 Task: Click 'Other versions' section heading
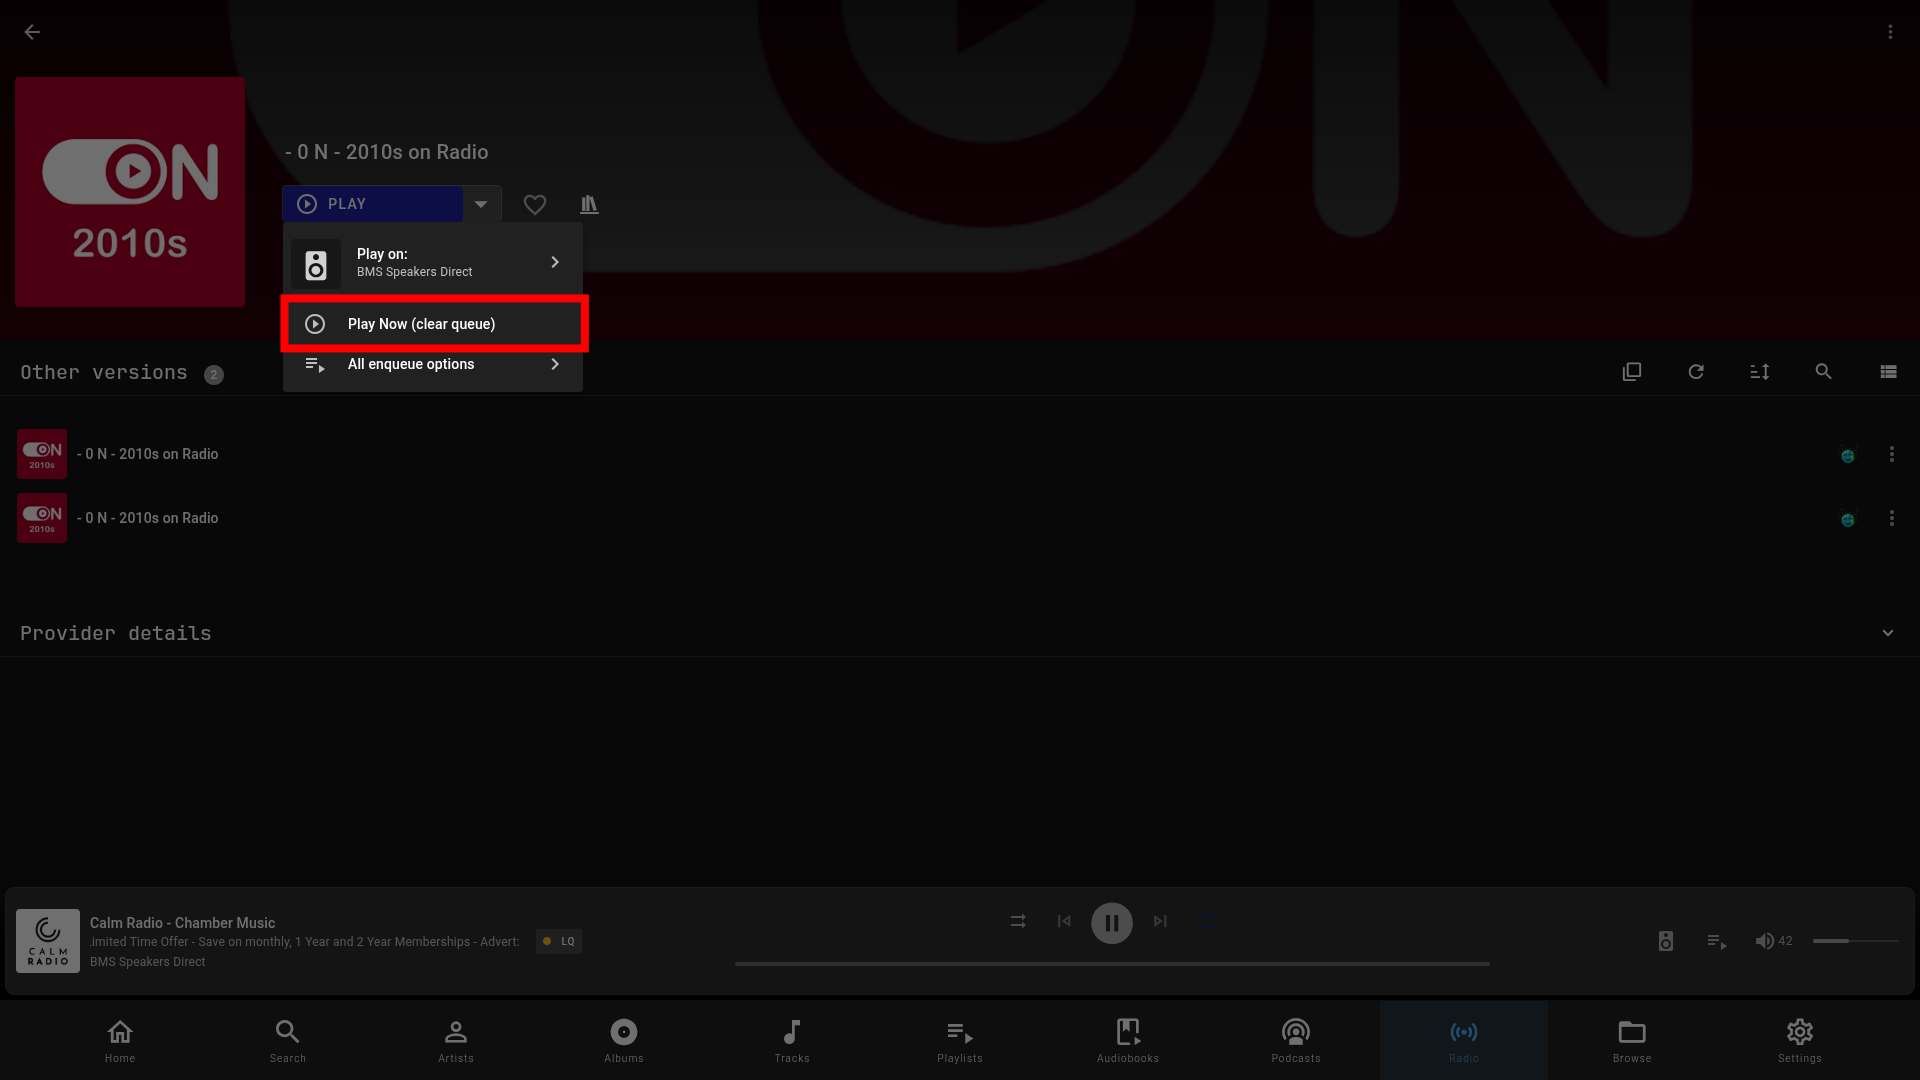click(104, 372)
